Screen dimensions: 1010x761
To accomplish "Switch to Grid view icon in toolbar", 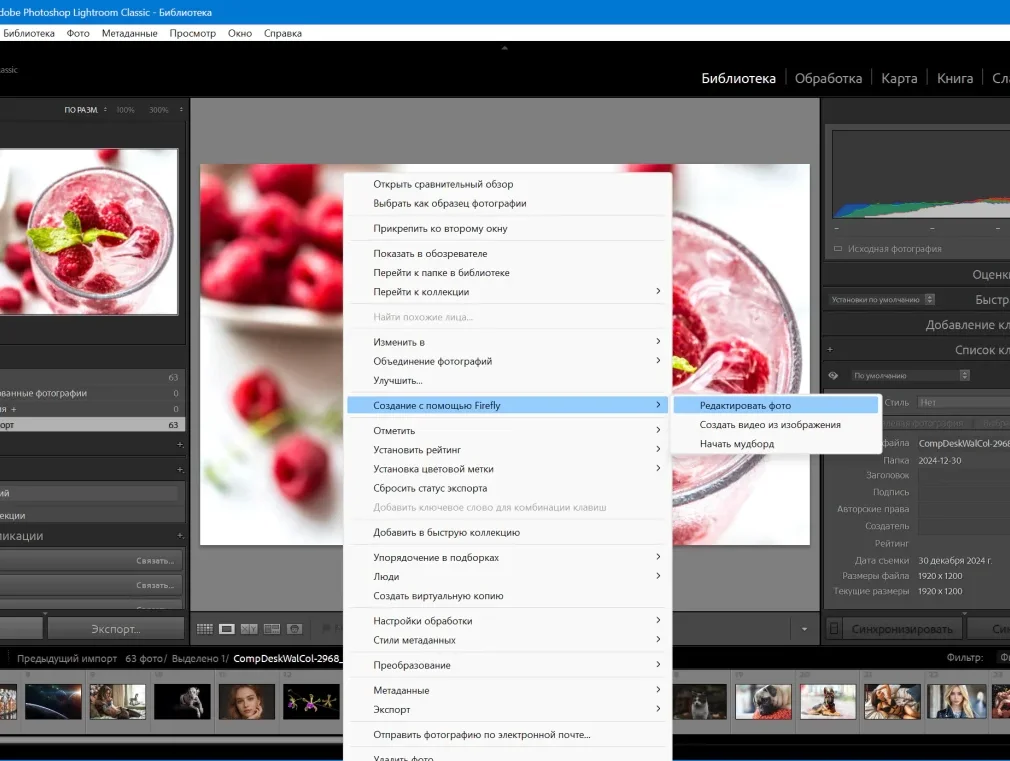I will (x=204, y=629).
